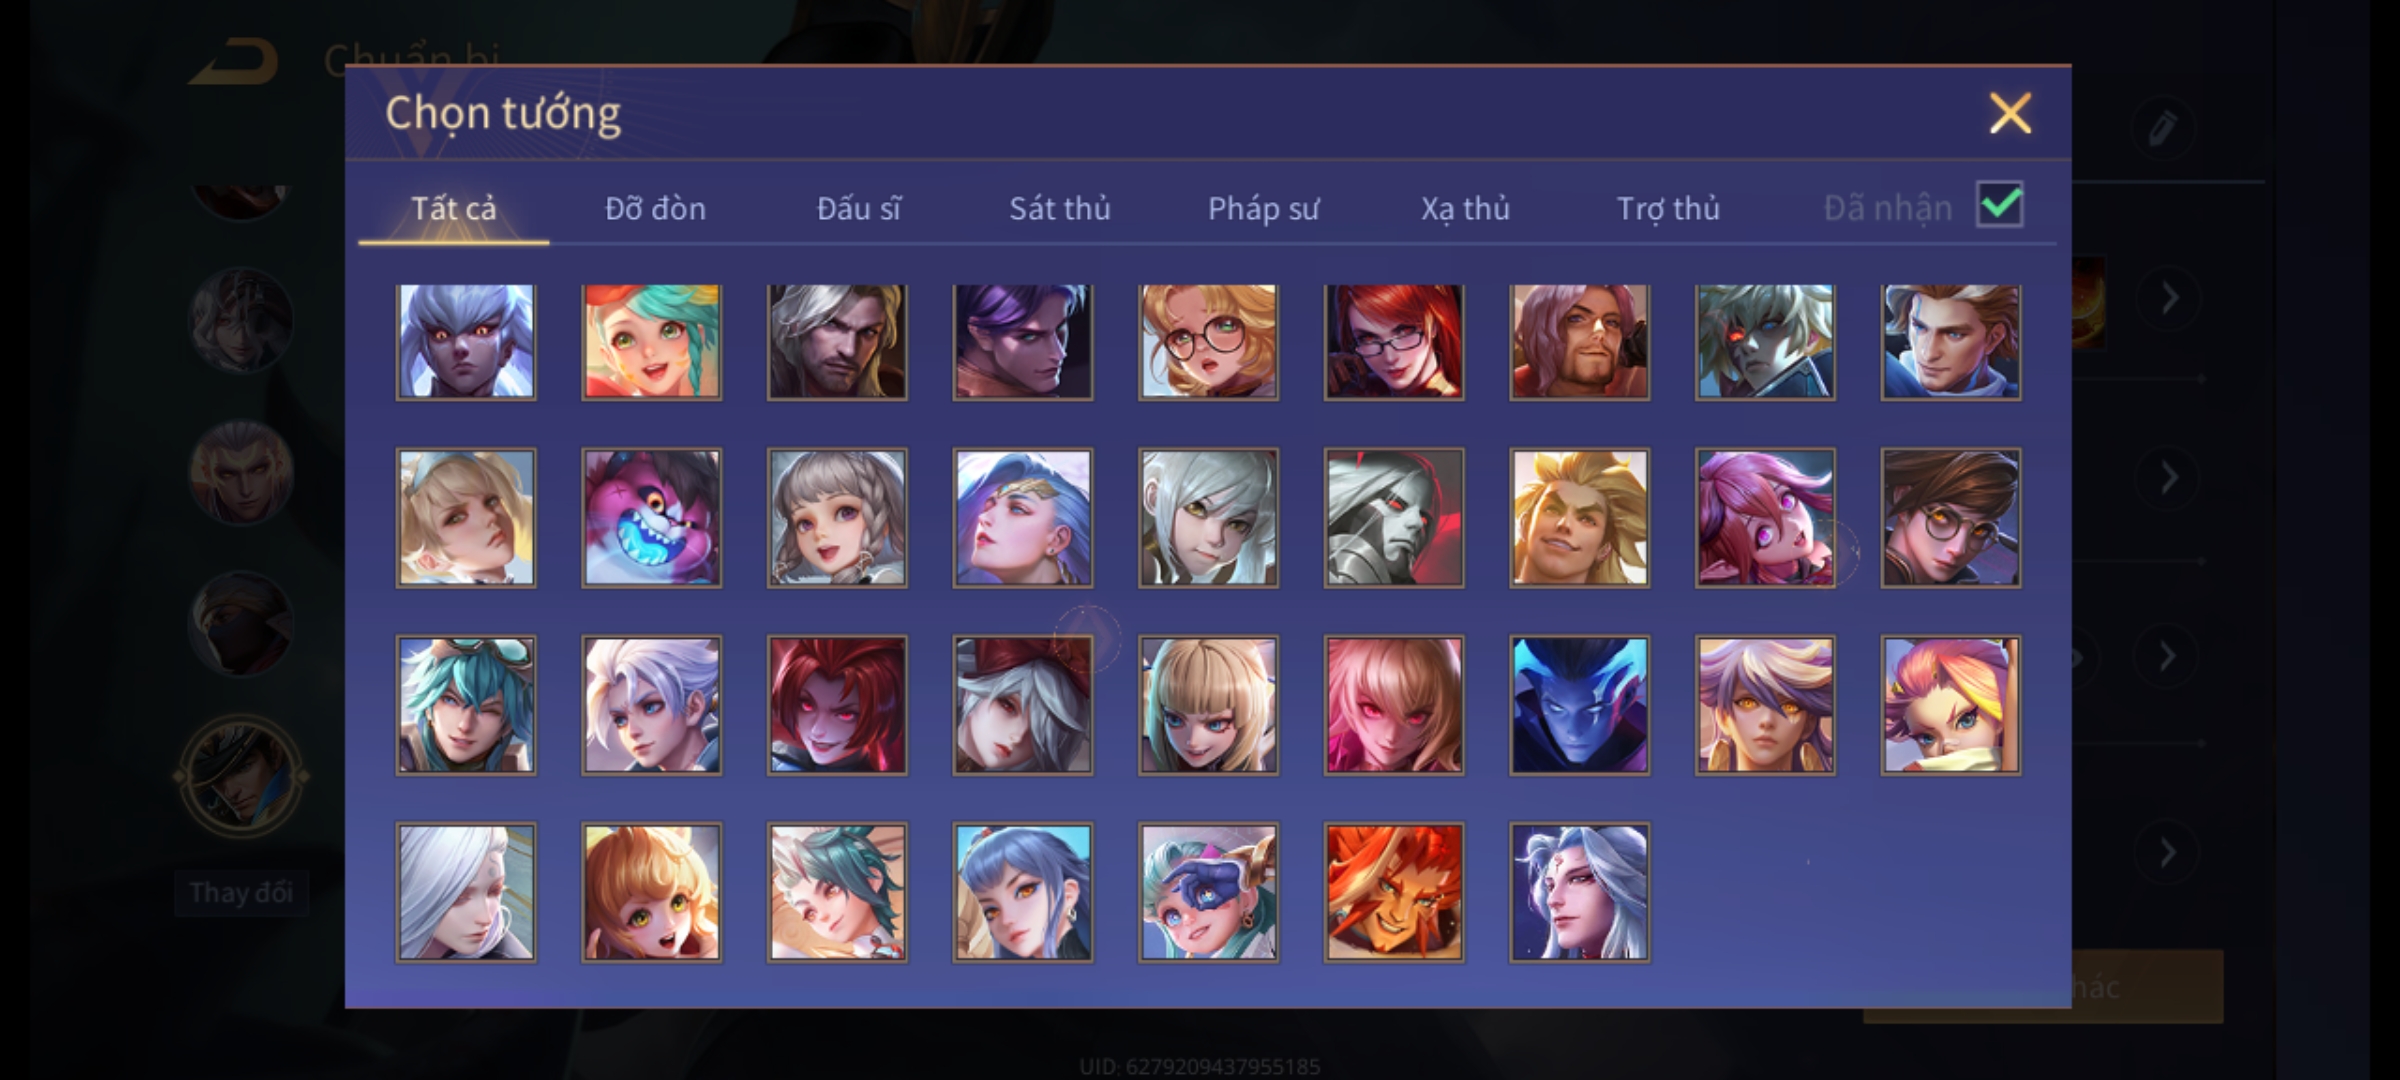Click the Thay đổi button

point(241,892)
